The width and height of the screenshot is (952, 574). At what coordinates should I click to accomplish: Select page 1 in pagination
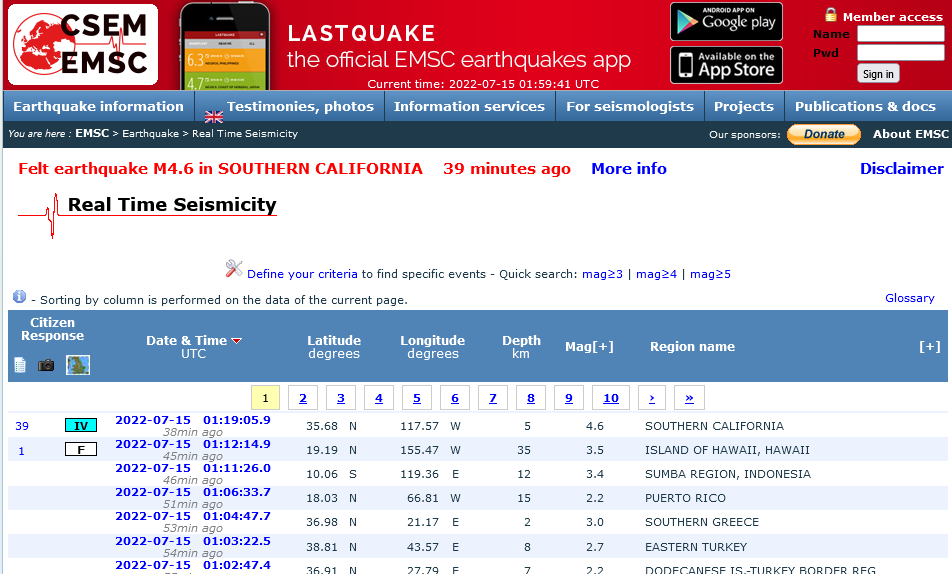click(x=265, y=398)
